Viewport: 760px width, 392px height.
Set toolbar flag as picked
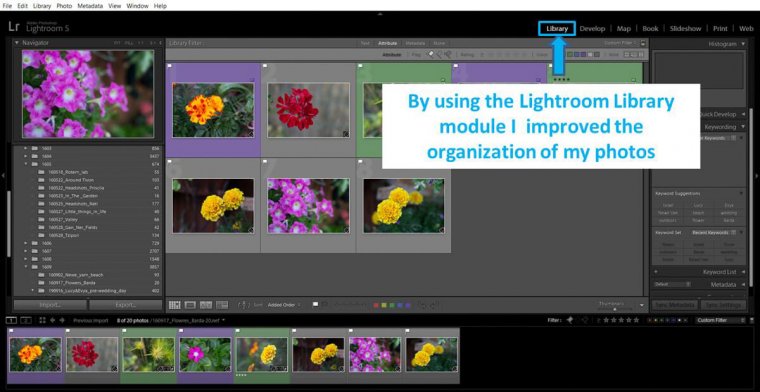coord(316,304)
